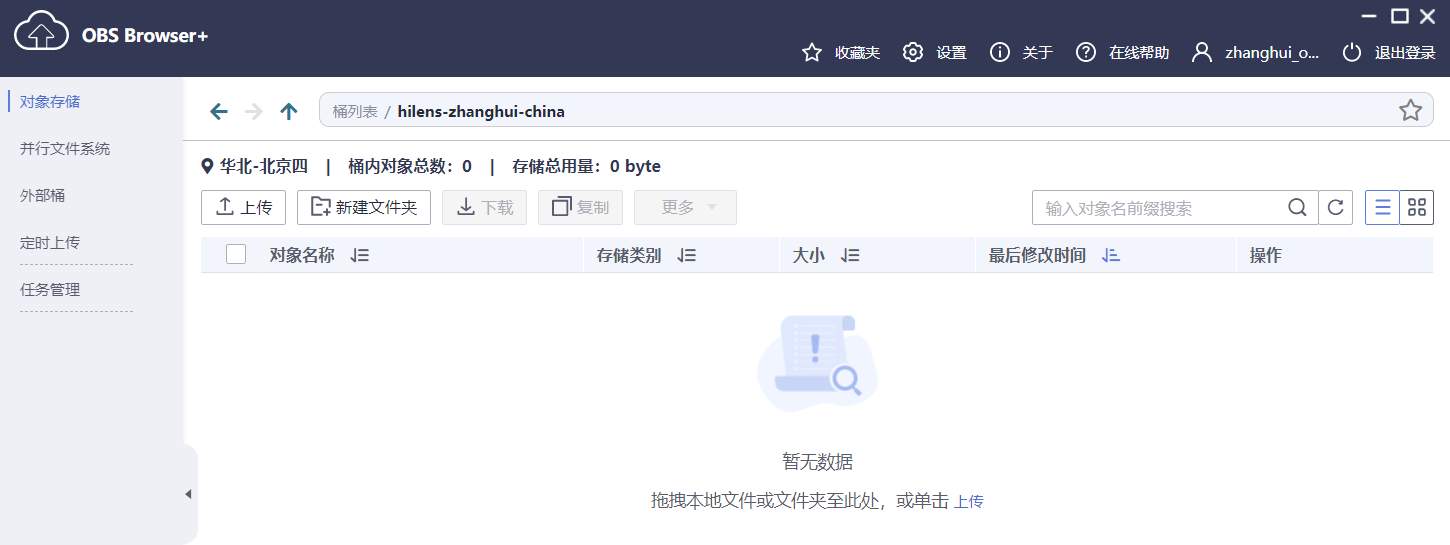This screenshot has height=545, width=1450.
Task: Refresh the object list
Action: (x=1335, y=208)
